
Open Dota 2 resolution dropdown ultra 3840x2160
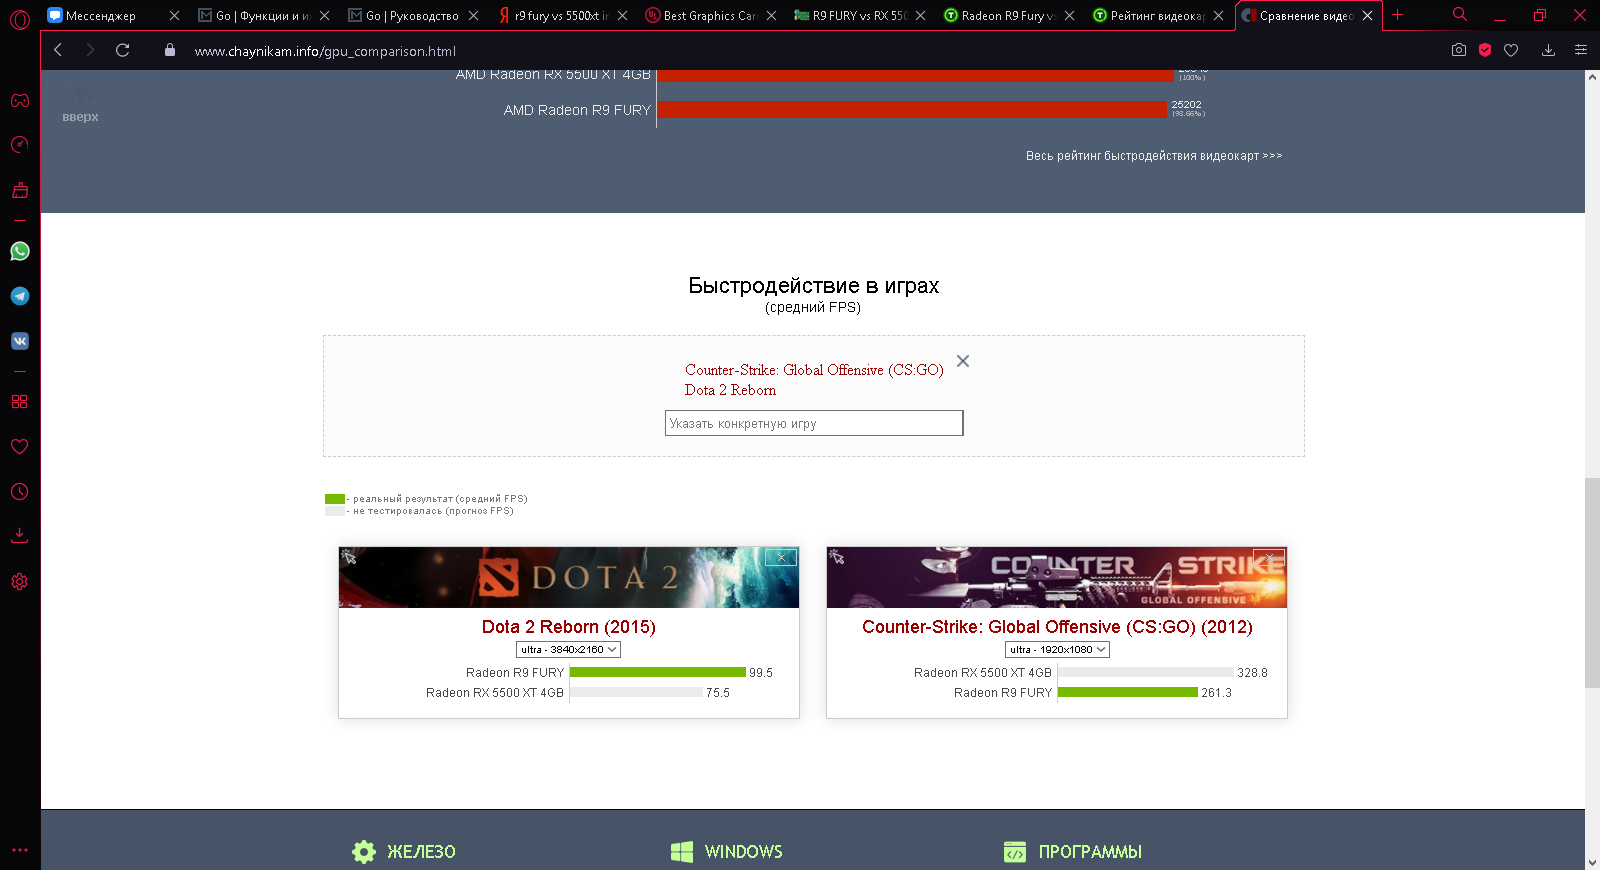coord(568,650)
